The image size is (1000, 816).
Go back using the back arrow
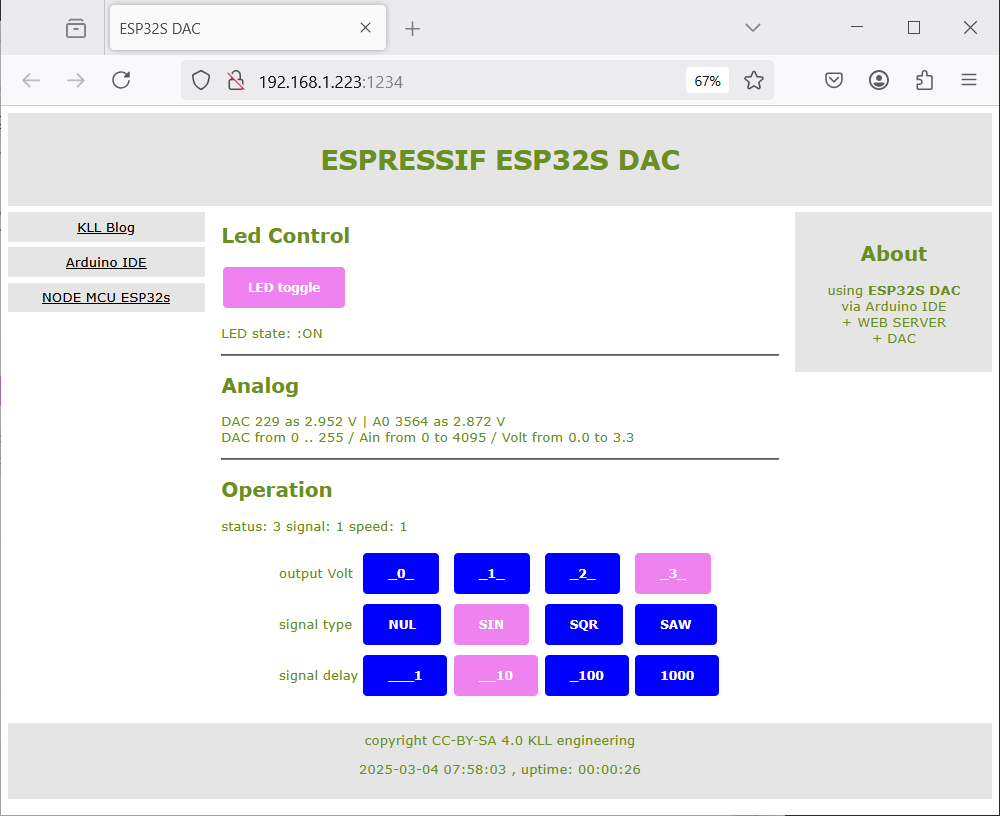31,80
